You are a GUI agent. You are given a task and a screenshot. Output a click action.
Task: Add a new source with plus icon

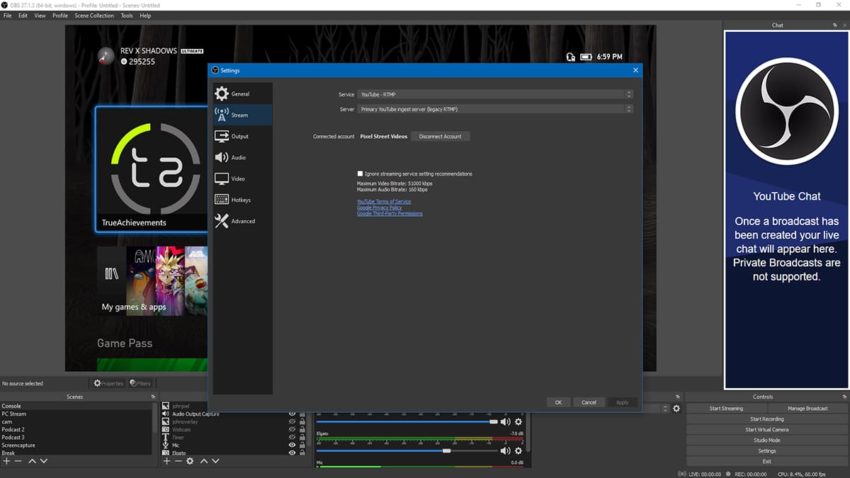point(167,461)
